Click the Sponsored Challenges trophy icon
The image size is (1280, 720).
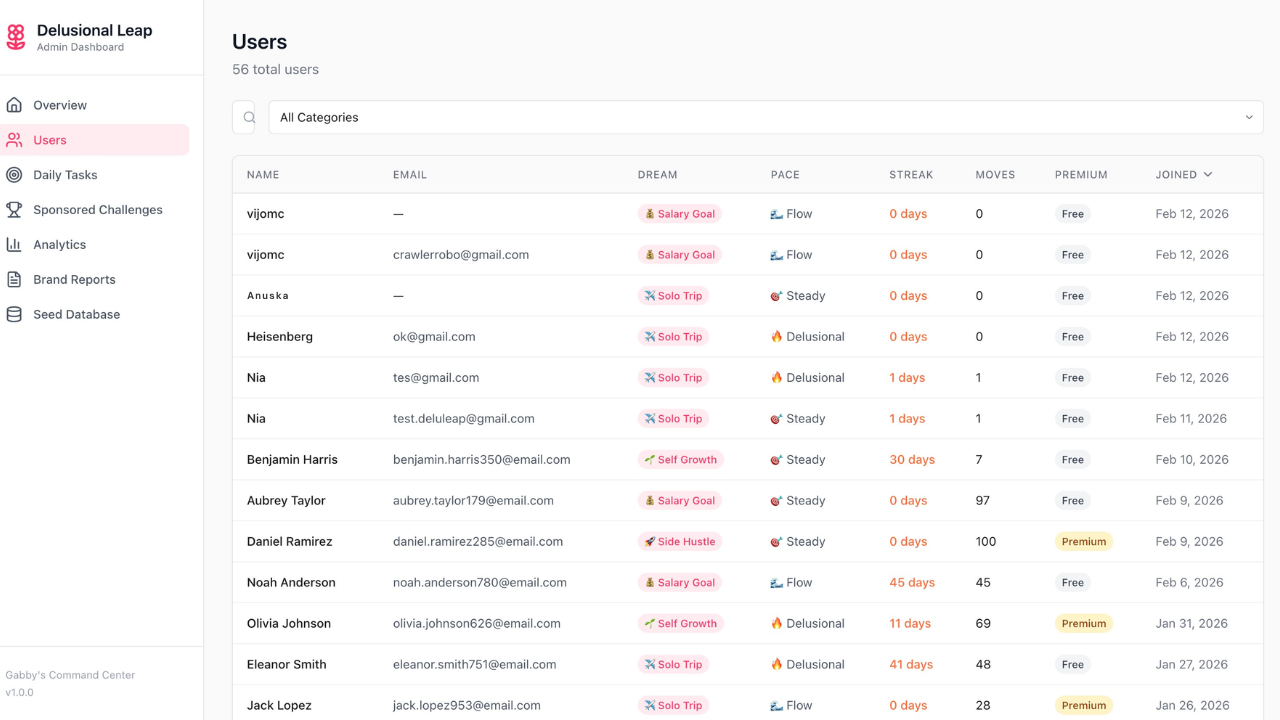point(14,210)
